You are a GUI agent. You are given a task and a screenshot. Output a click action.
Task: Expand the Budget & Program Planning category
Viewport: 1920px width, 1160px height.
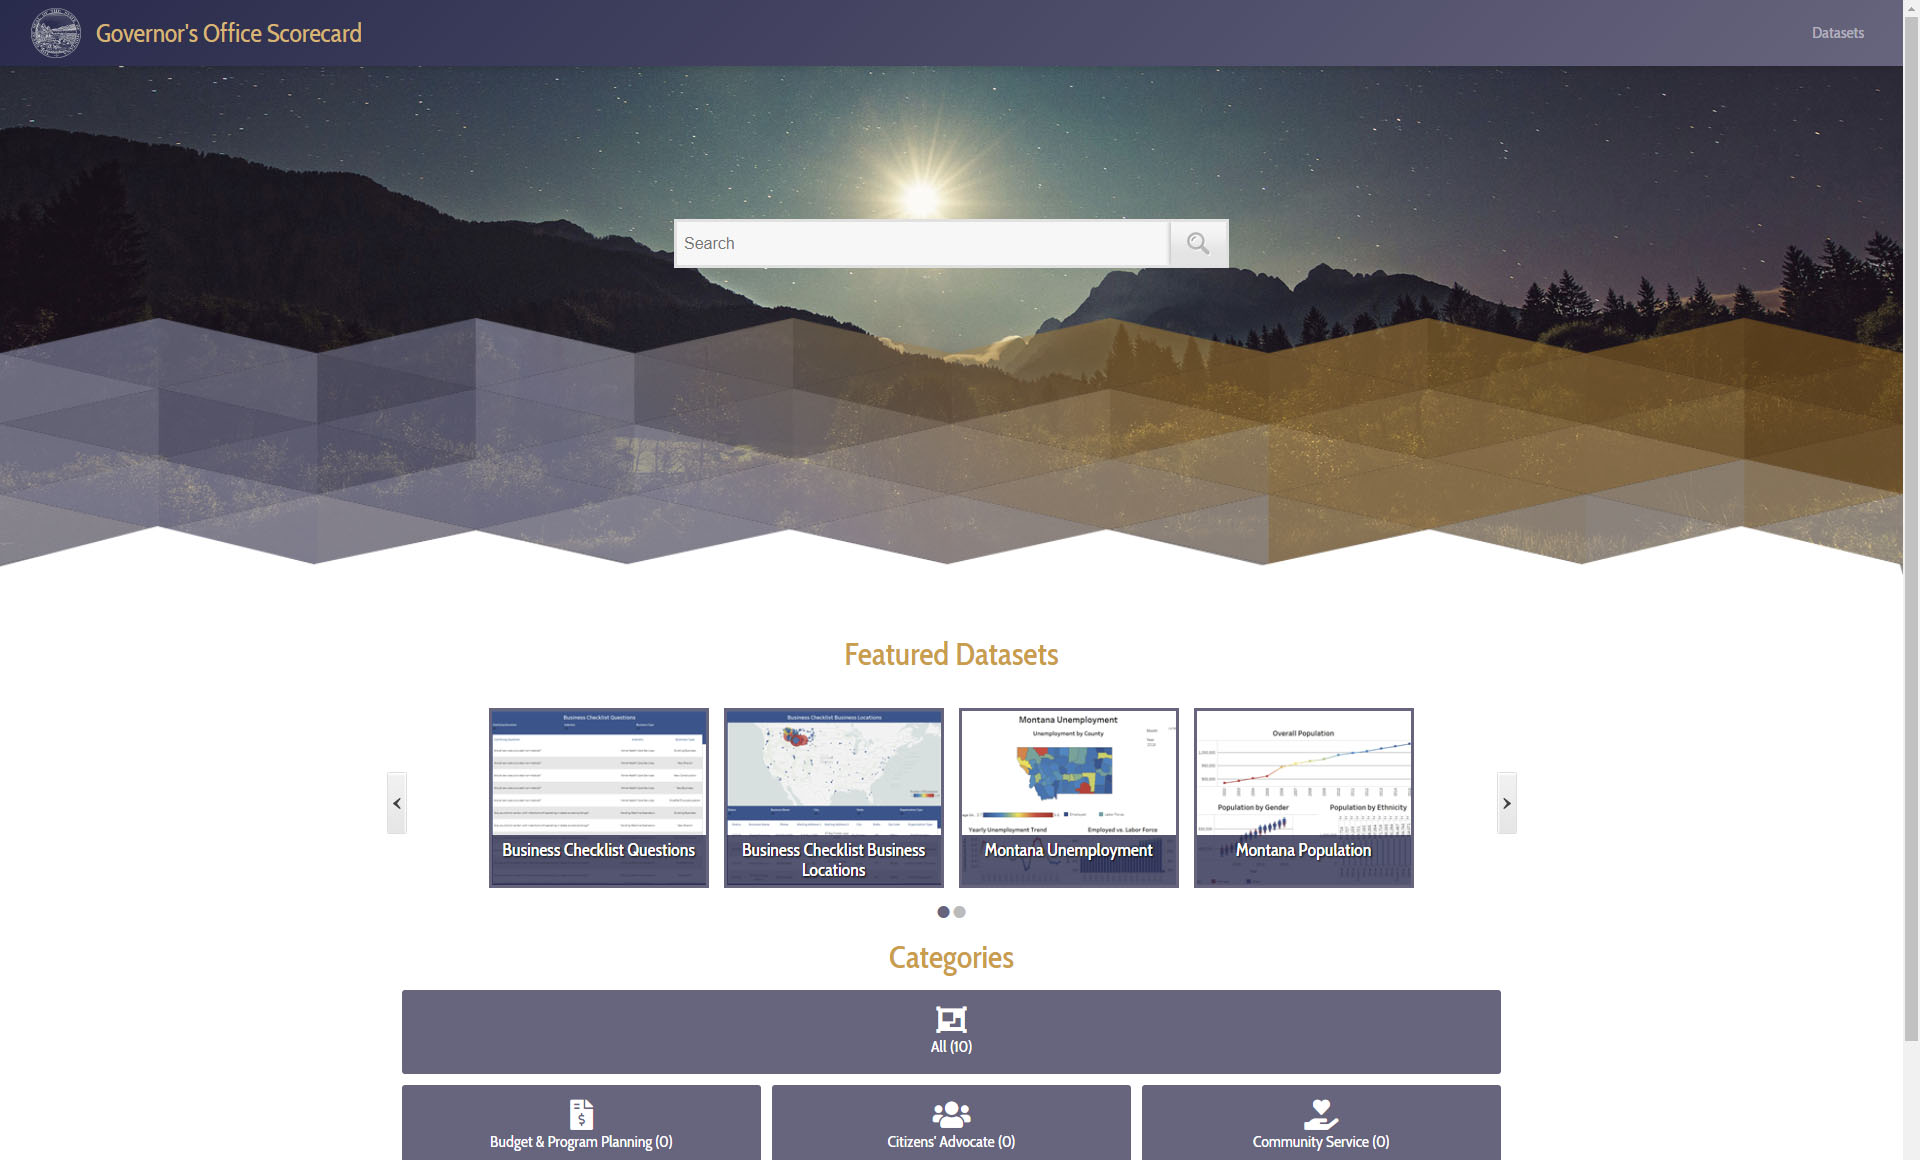[x=580, y=1124]
